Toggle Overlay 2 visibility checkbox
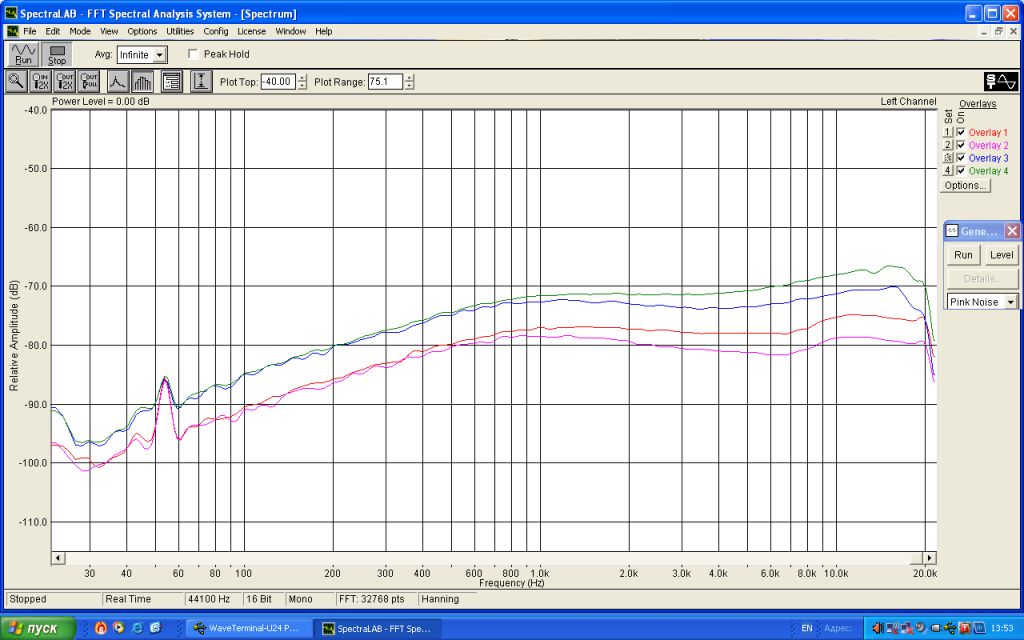Screen dimensions: 1024x640 961,145
